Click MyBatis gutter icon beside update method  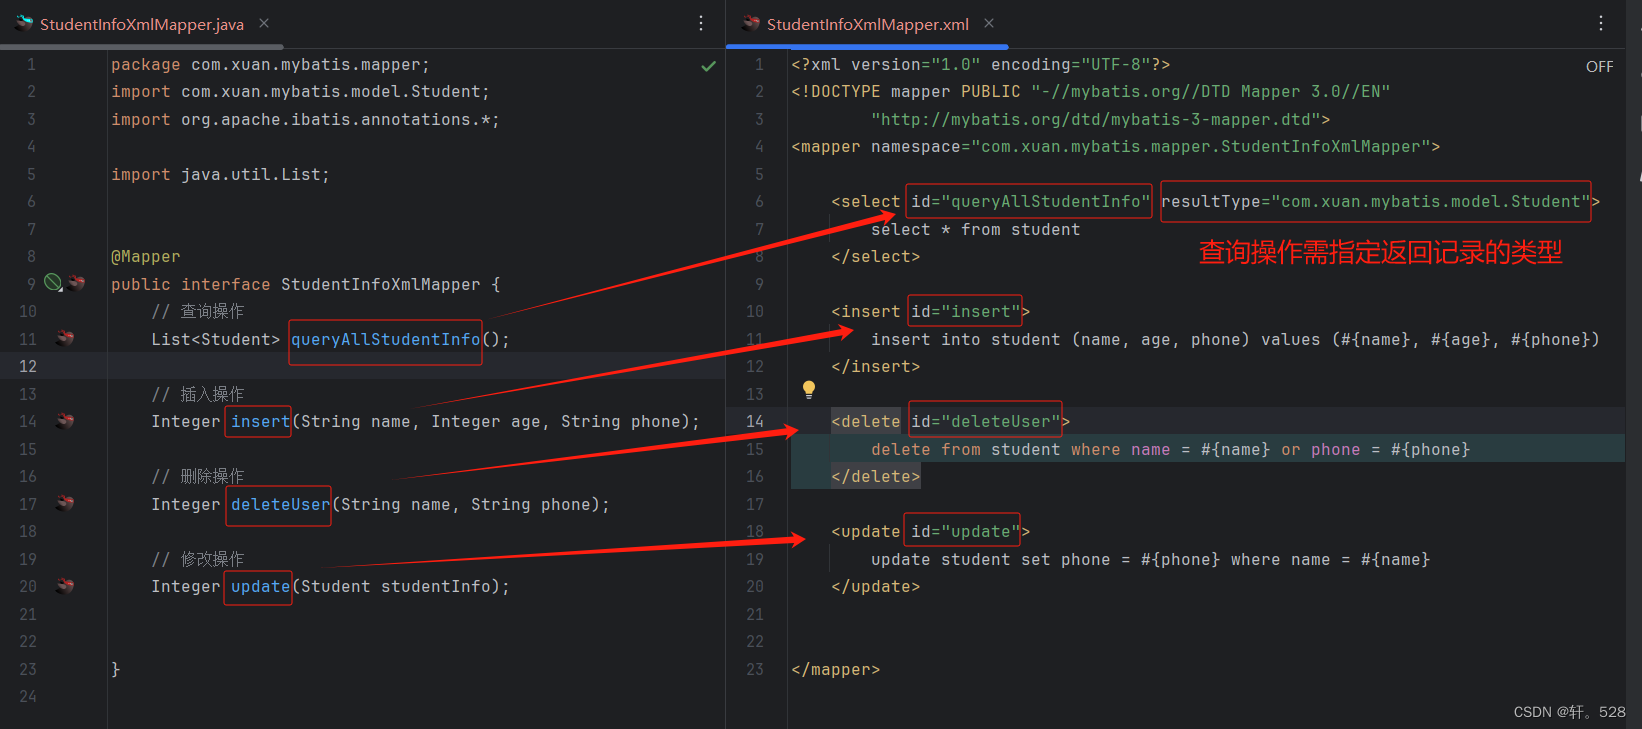[x=65, y=586]
